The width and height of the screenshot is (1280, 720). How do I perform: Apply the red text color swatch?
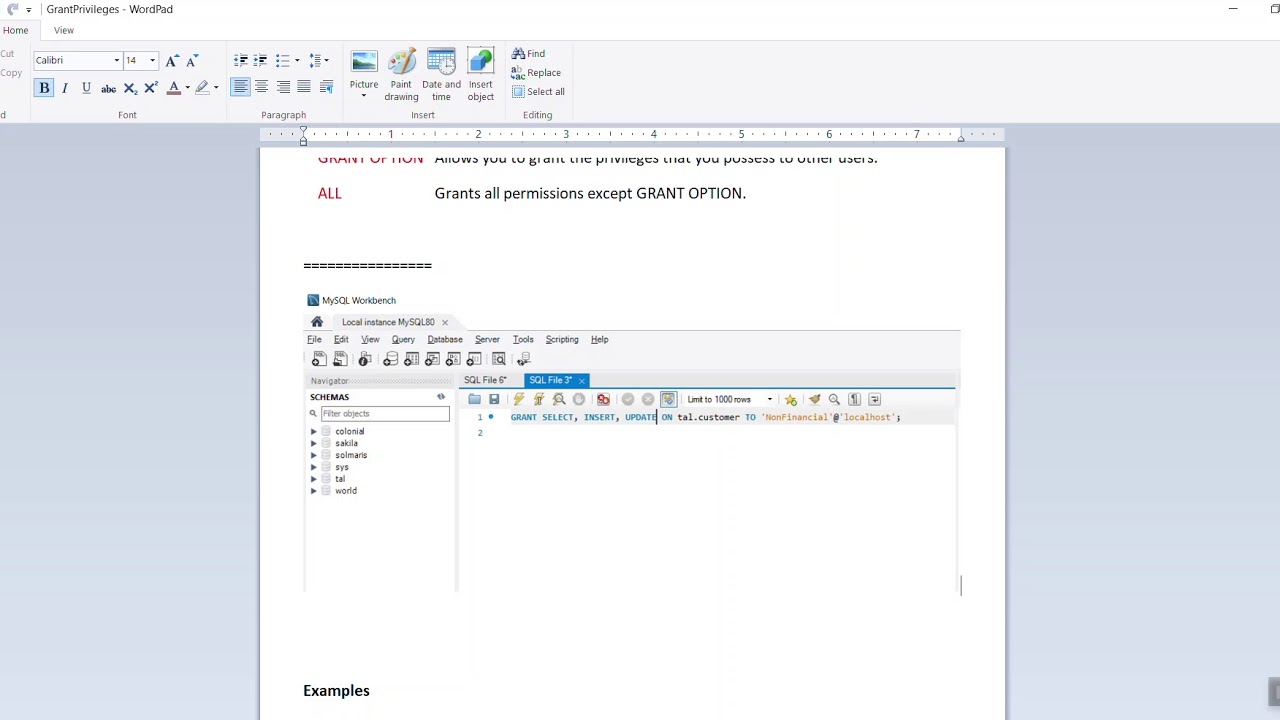coord(174,88)
